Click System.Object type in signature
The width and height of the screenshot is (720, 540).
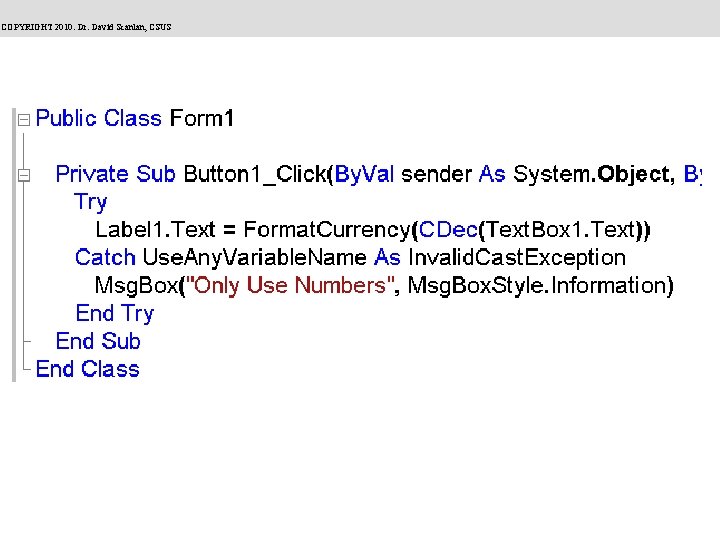pos(591,174)
